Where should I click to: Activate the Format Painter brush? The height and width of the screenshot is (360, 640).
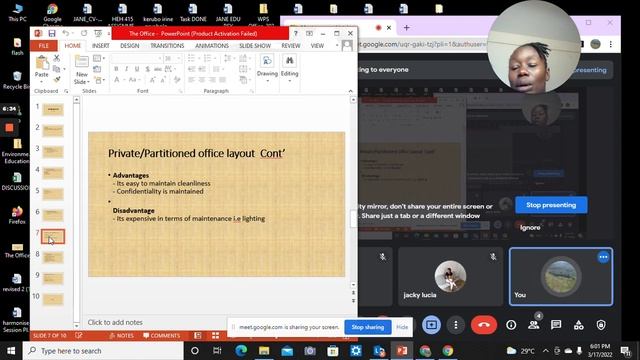[57, 80]
